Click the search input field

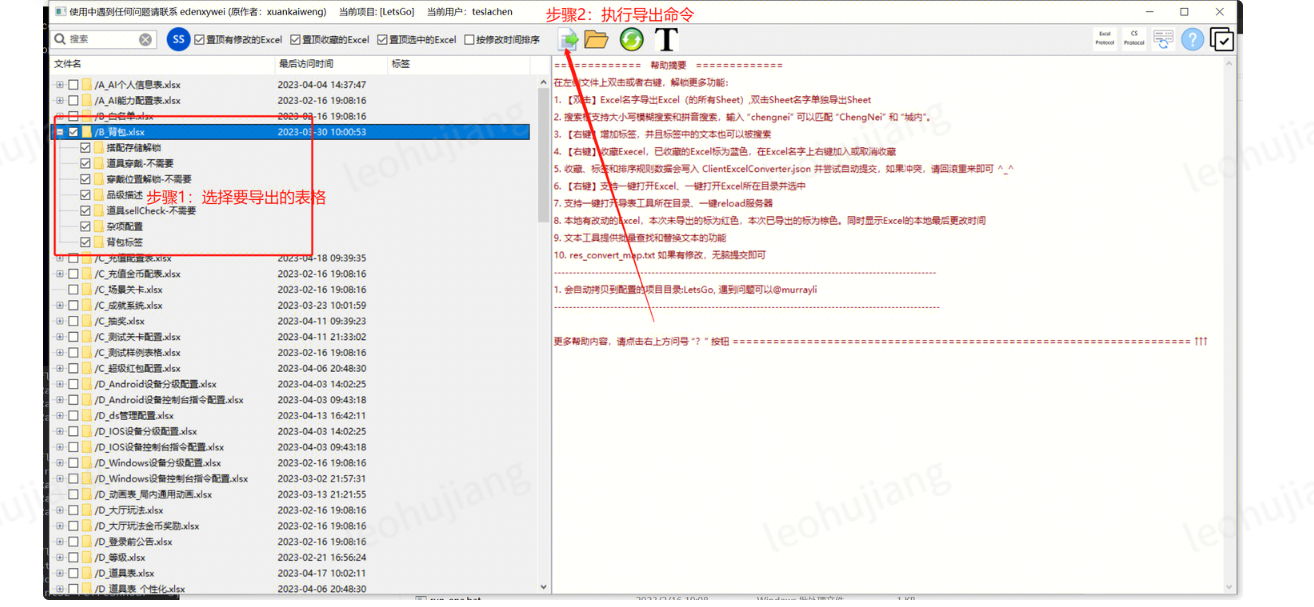pyautogui.click(x=101, y=40)
